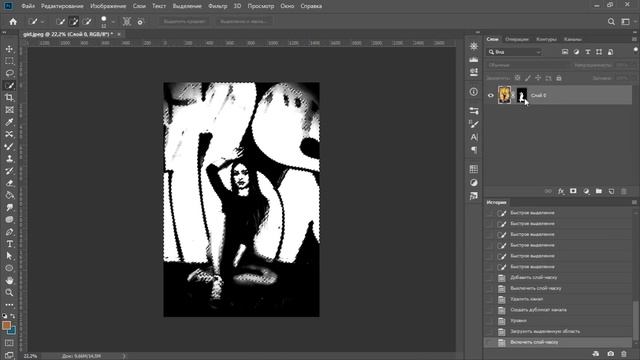Open the Изображение menu

(x=108, y=6)
